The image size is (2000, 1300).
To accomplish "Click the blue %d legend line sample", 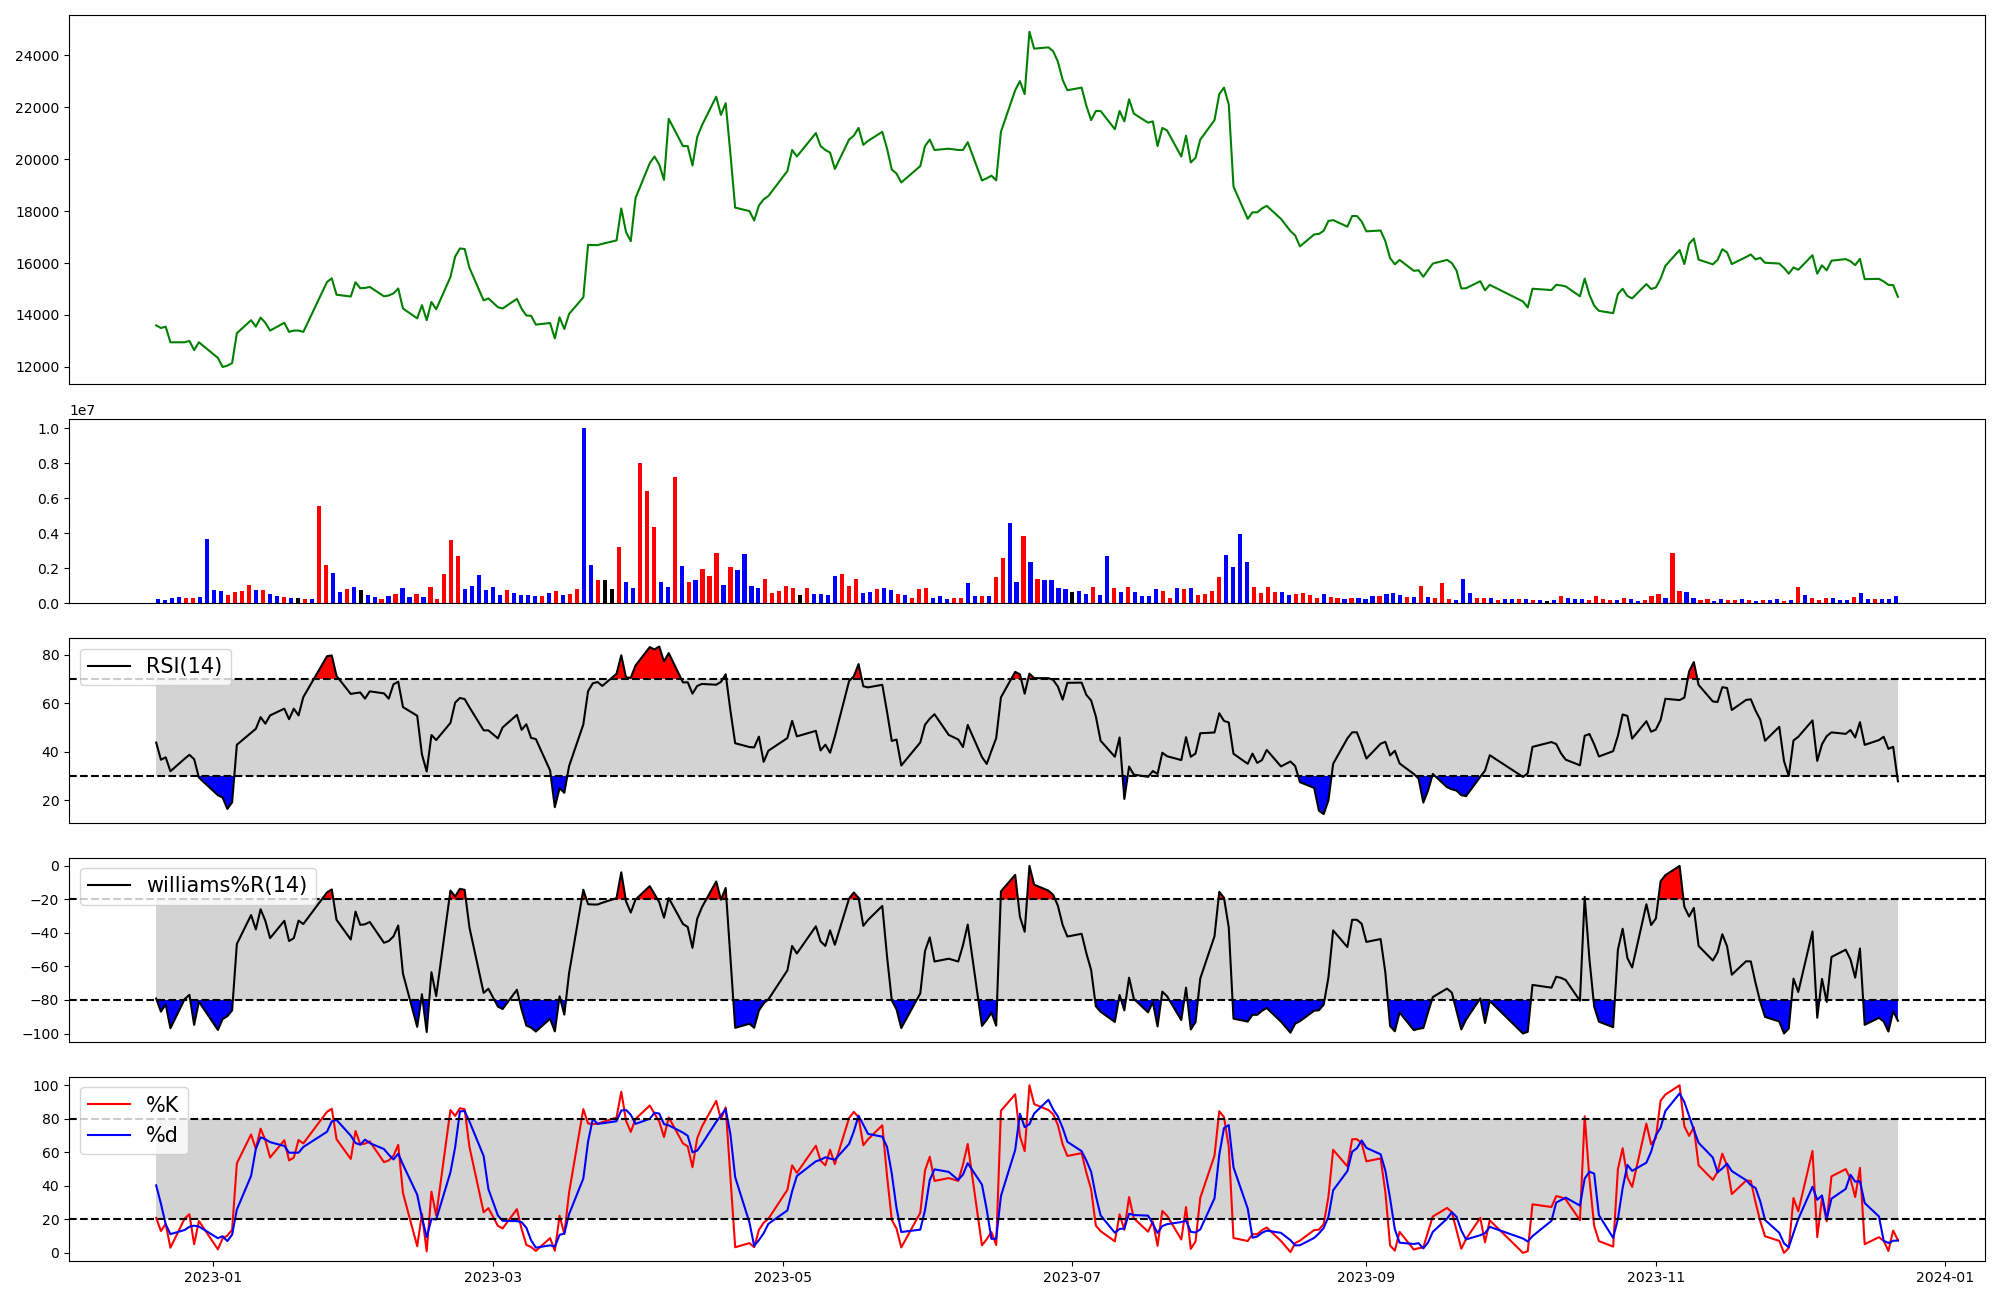I will (110, 1135).
